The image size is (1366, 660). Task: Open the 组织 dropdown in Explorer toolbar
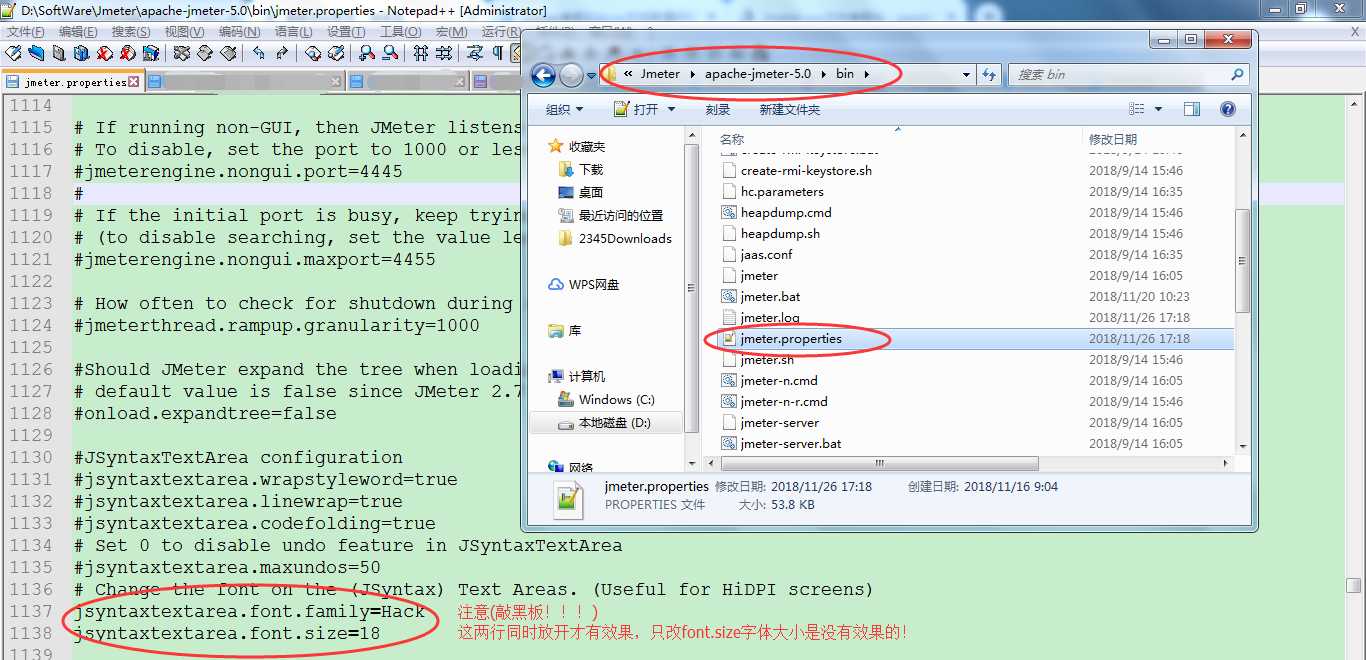click(566, 109)
